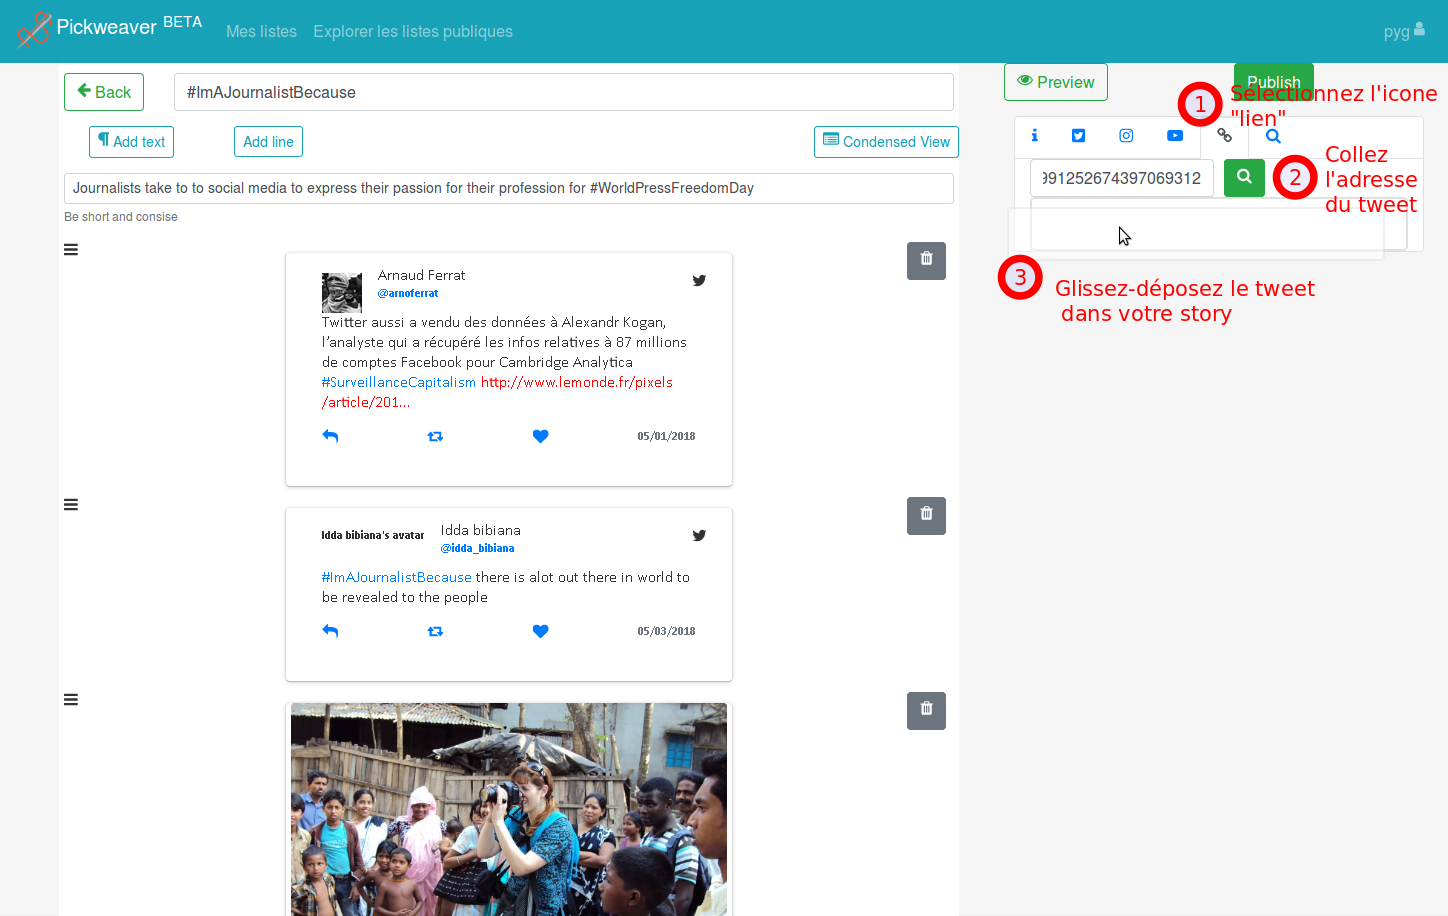Click the 05/01/2018 tweet date

pyautogui.click(x=666, y=436)
